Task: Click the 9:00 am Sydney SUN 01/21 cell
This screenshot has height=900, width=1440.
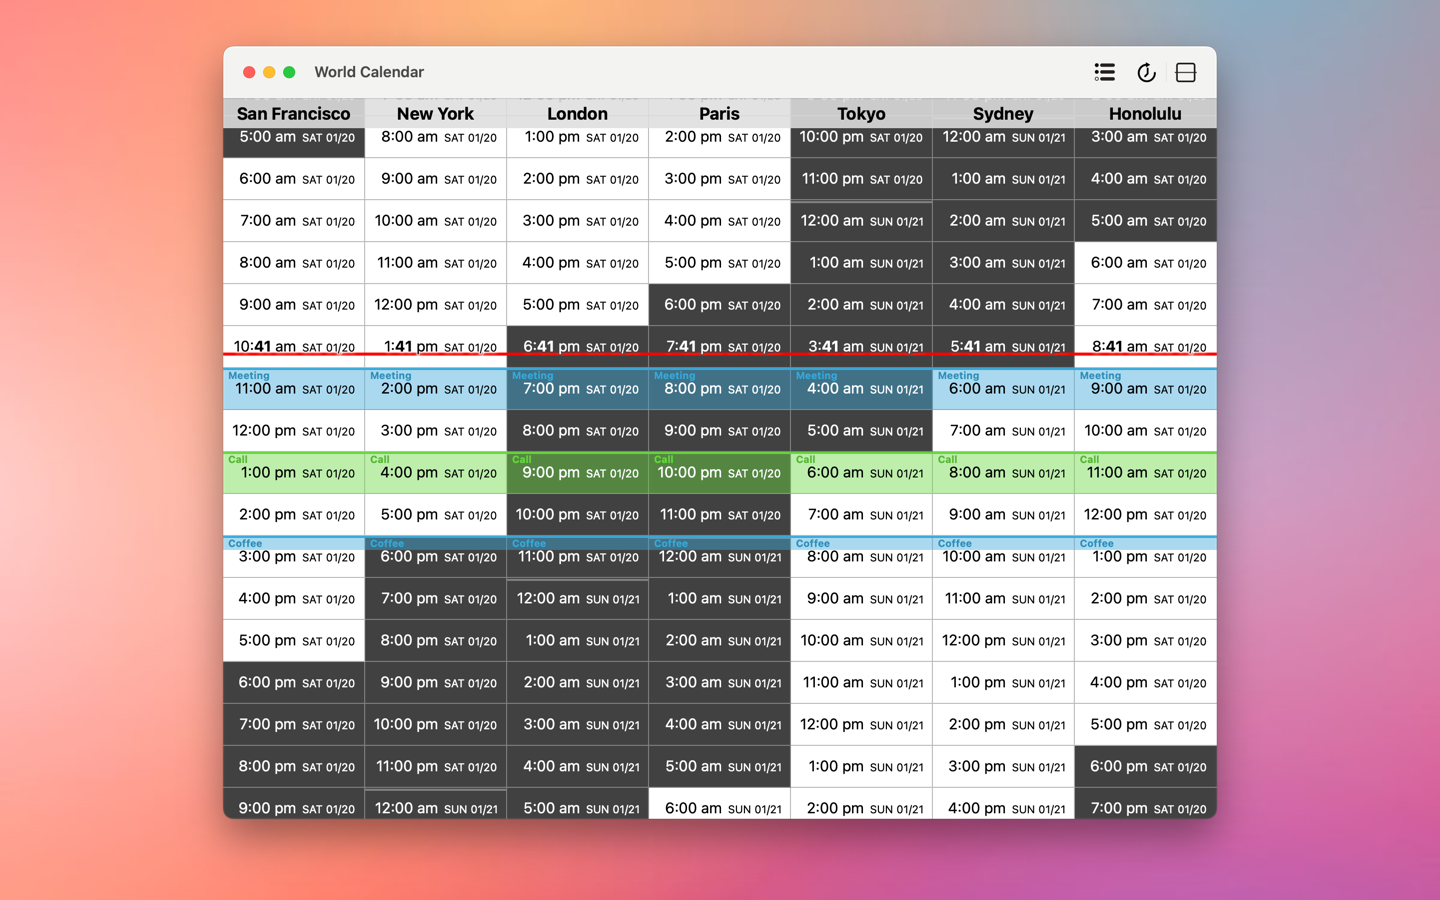Action: point(1004,515)
